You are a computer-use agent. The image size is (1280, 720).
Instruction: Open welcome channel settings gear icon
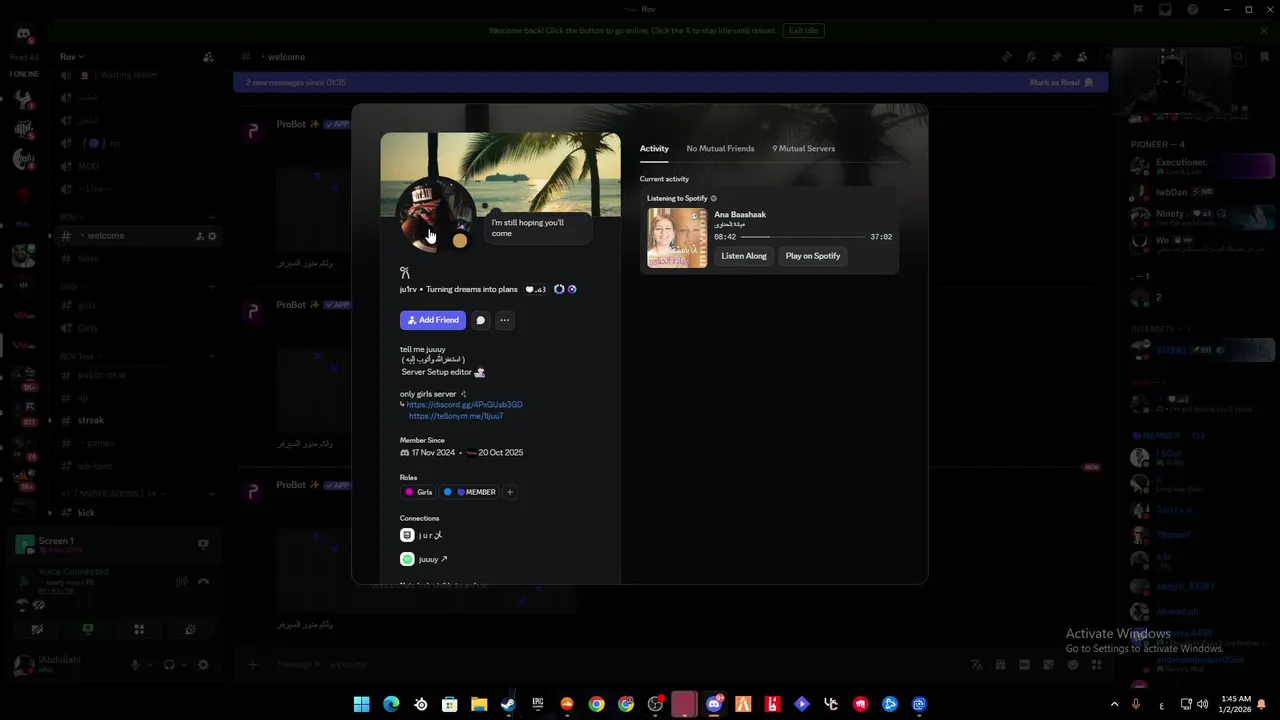pyautogui.click(x=212, y=236)
